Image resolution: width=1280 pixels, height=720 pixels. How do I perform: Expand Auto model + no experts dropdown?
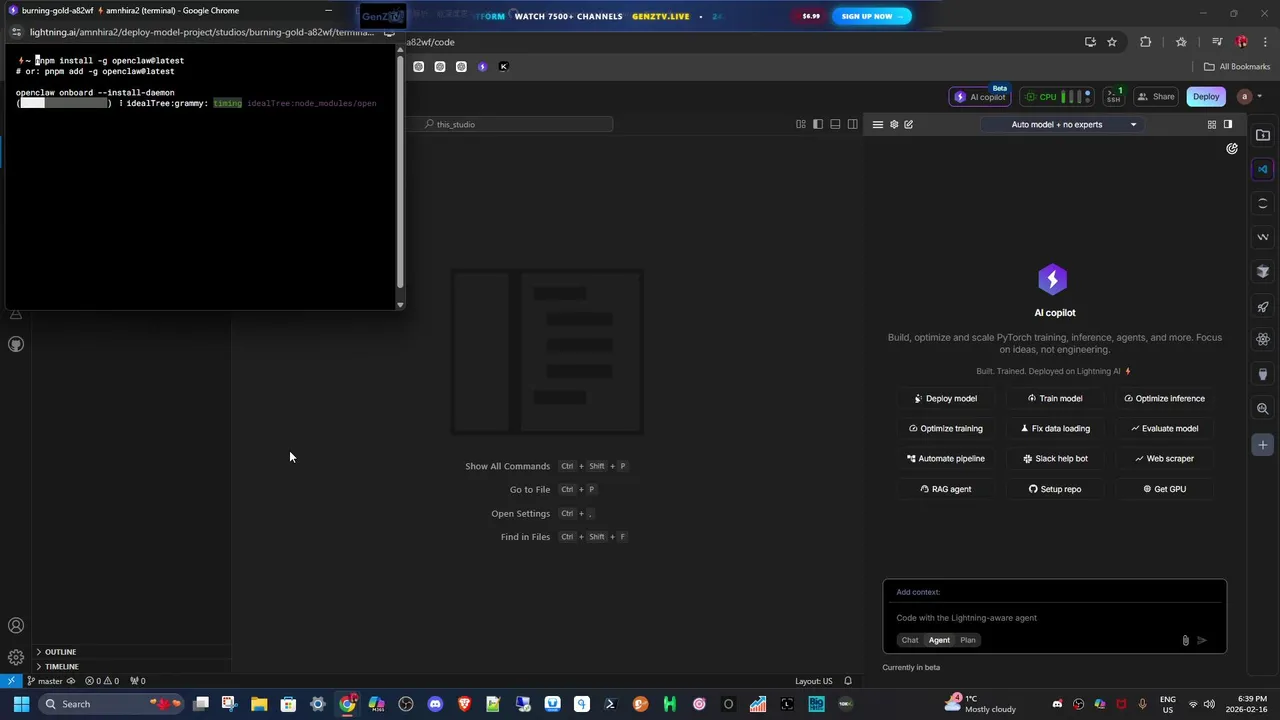click(x=1062, y=124)
